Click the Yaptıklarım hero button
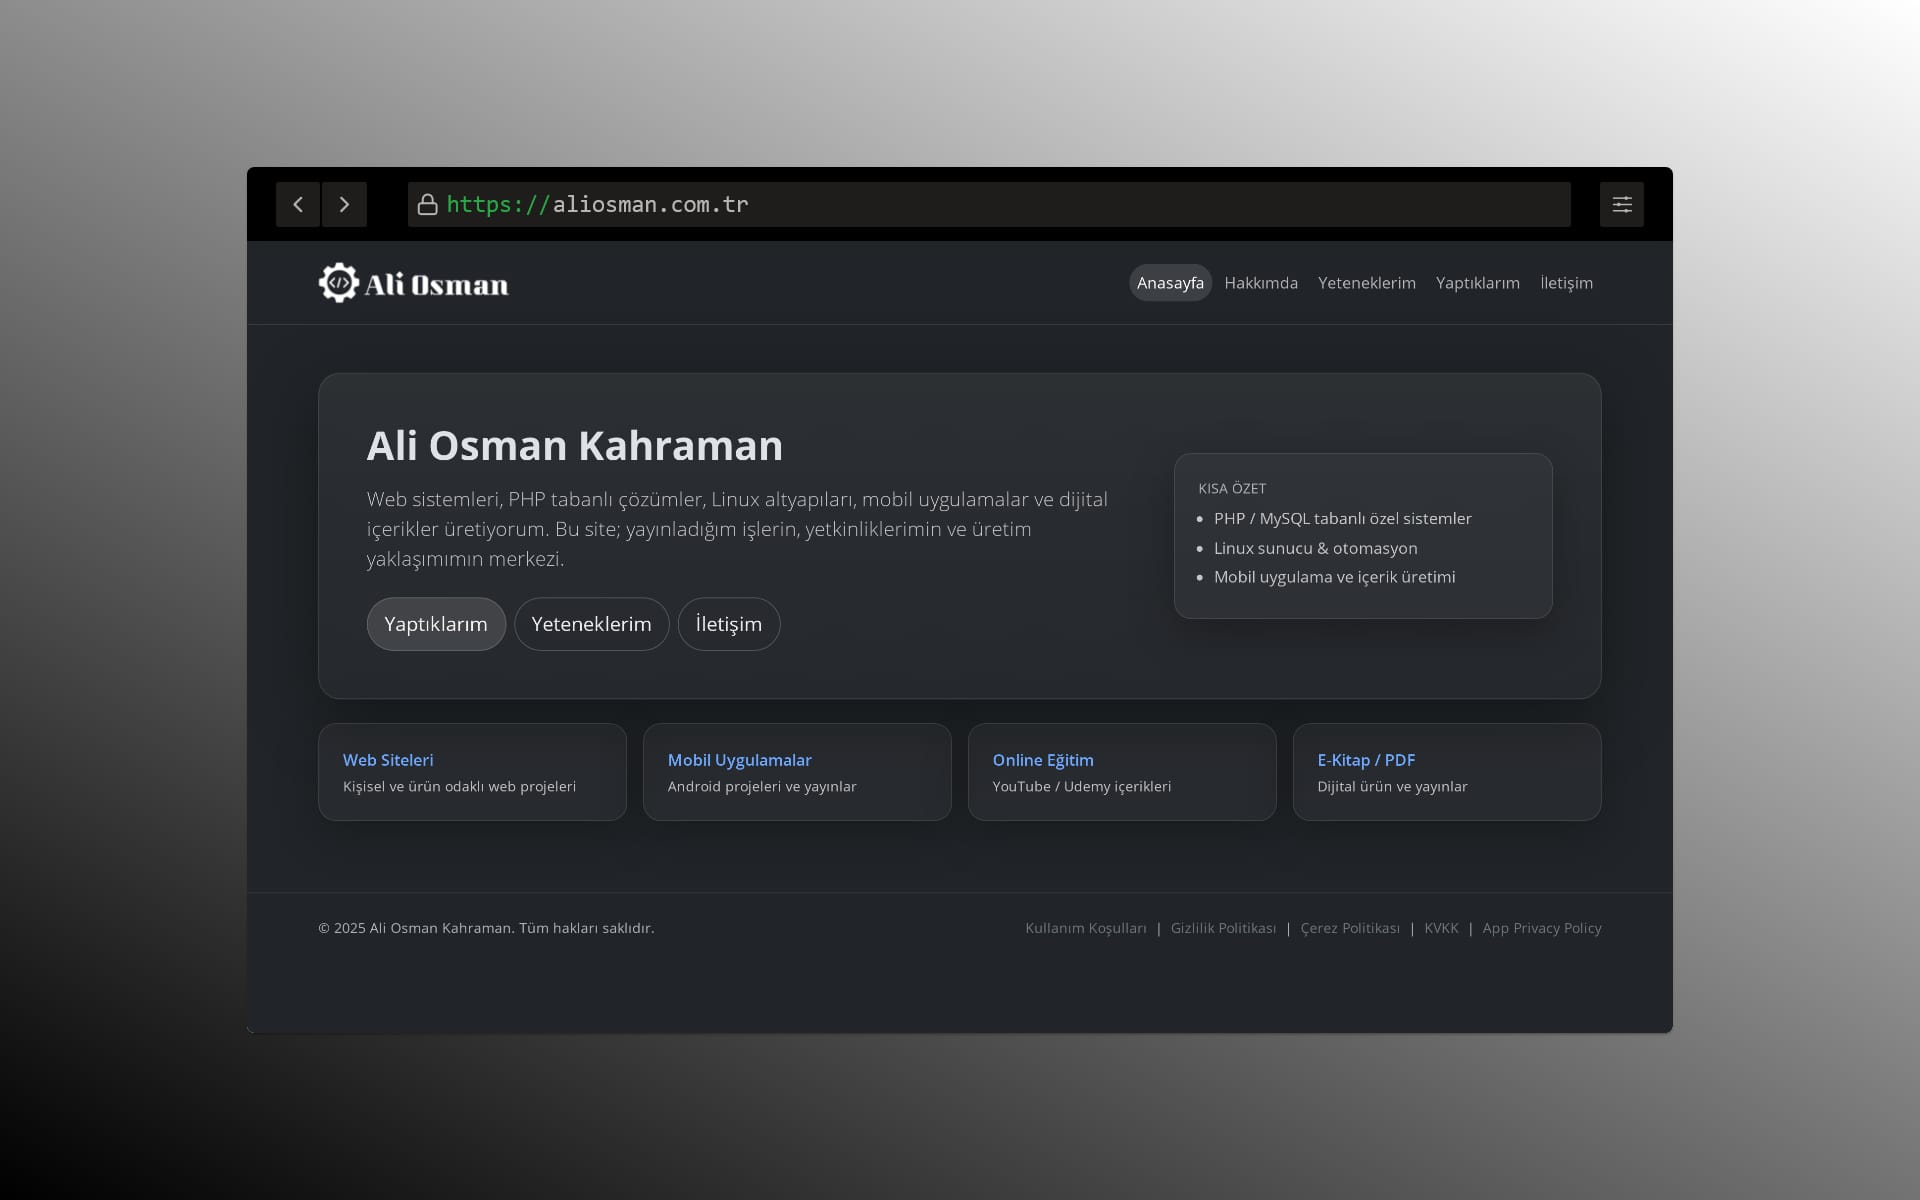Image resolution: width=1920 pixels, height=1200 pixels. (x=435, y=624)
